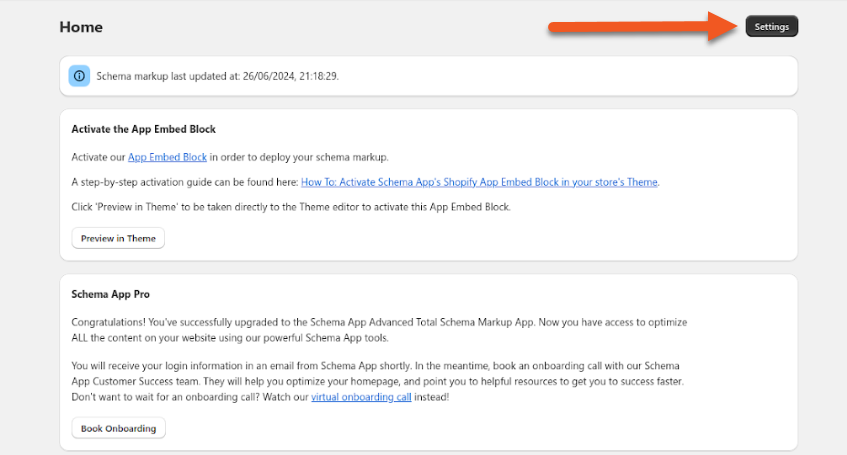Click the "Click 'Preview in Theme'" instruction text
The height and width of the screenshot is (455, 847).
[x=291, y=207]
